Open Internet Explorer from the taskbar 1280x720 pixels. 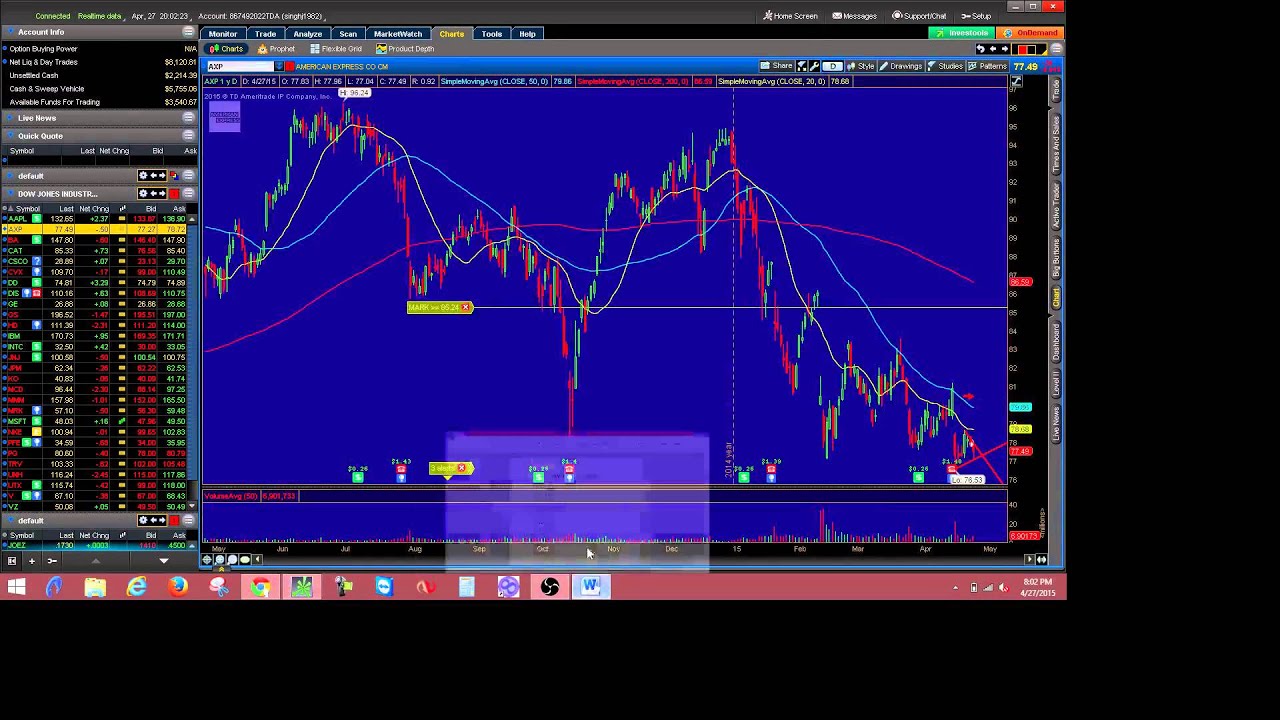coord(136,587)
